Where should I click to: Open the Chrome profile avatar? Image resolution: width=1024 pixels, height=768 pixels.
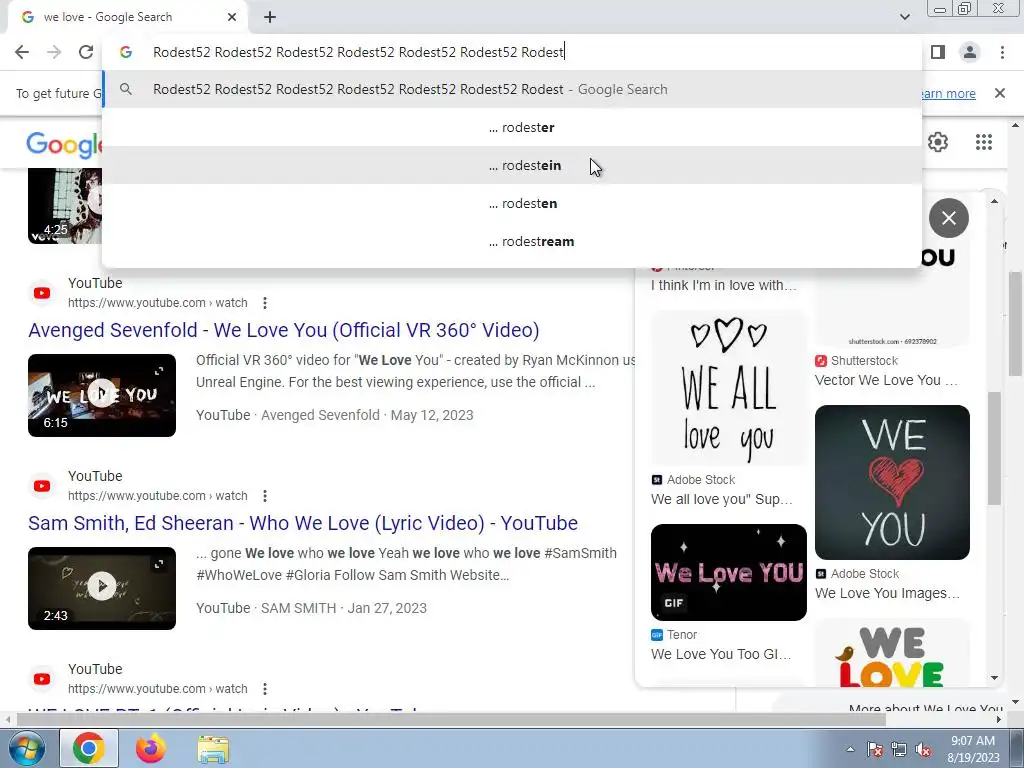[970, 52]
